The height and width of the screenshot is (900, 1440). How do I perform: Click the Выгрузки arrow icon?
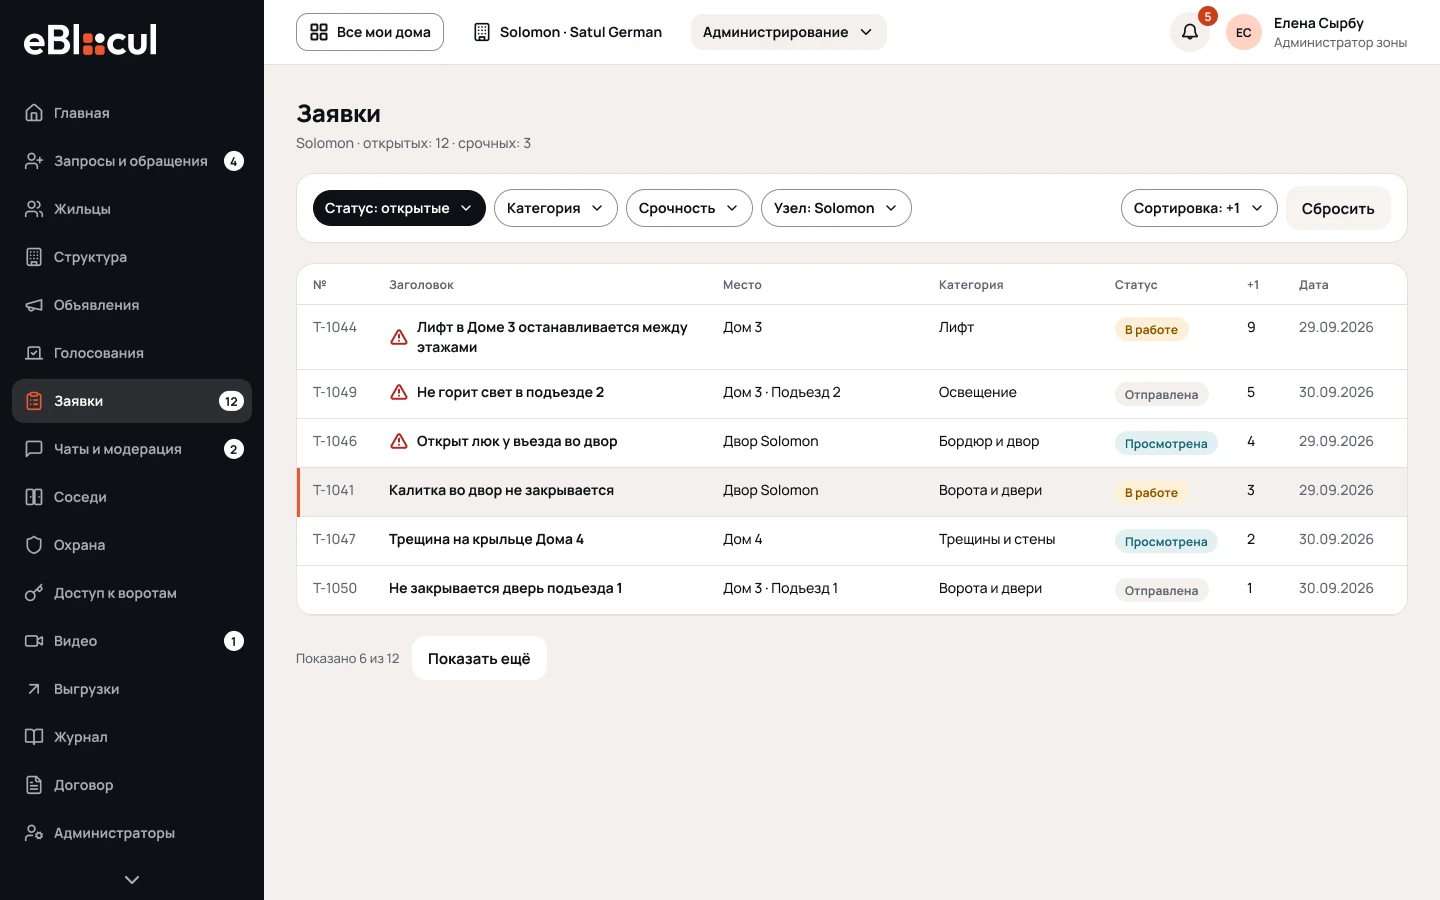34,689
